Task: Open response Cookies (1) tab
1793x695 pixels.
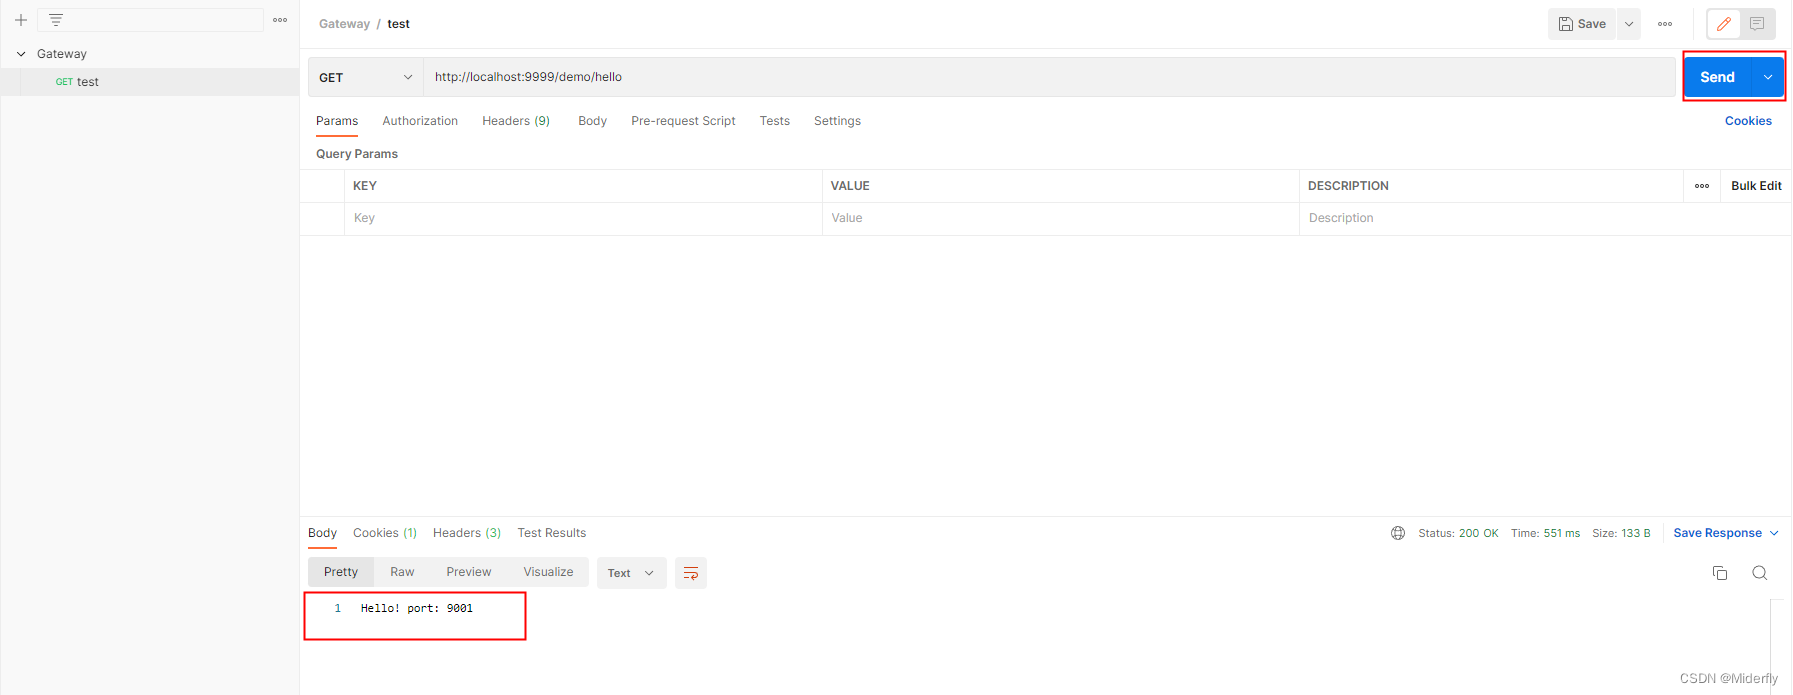Action: (x=385, y=533)
